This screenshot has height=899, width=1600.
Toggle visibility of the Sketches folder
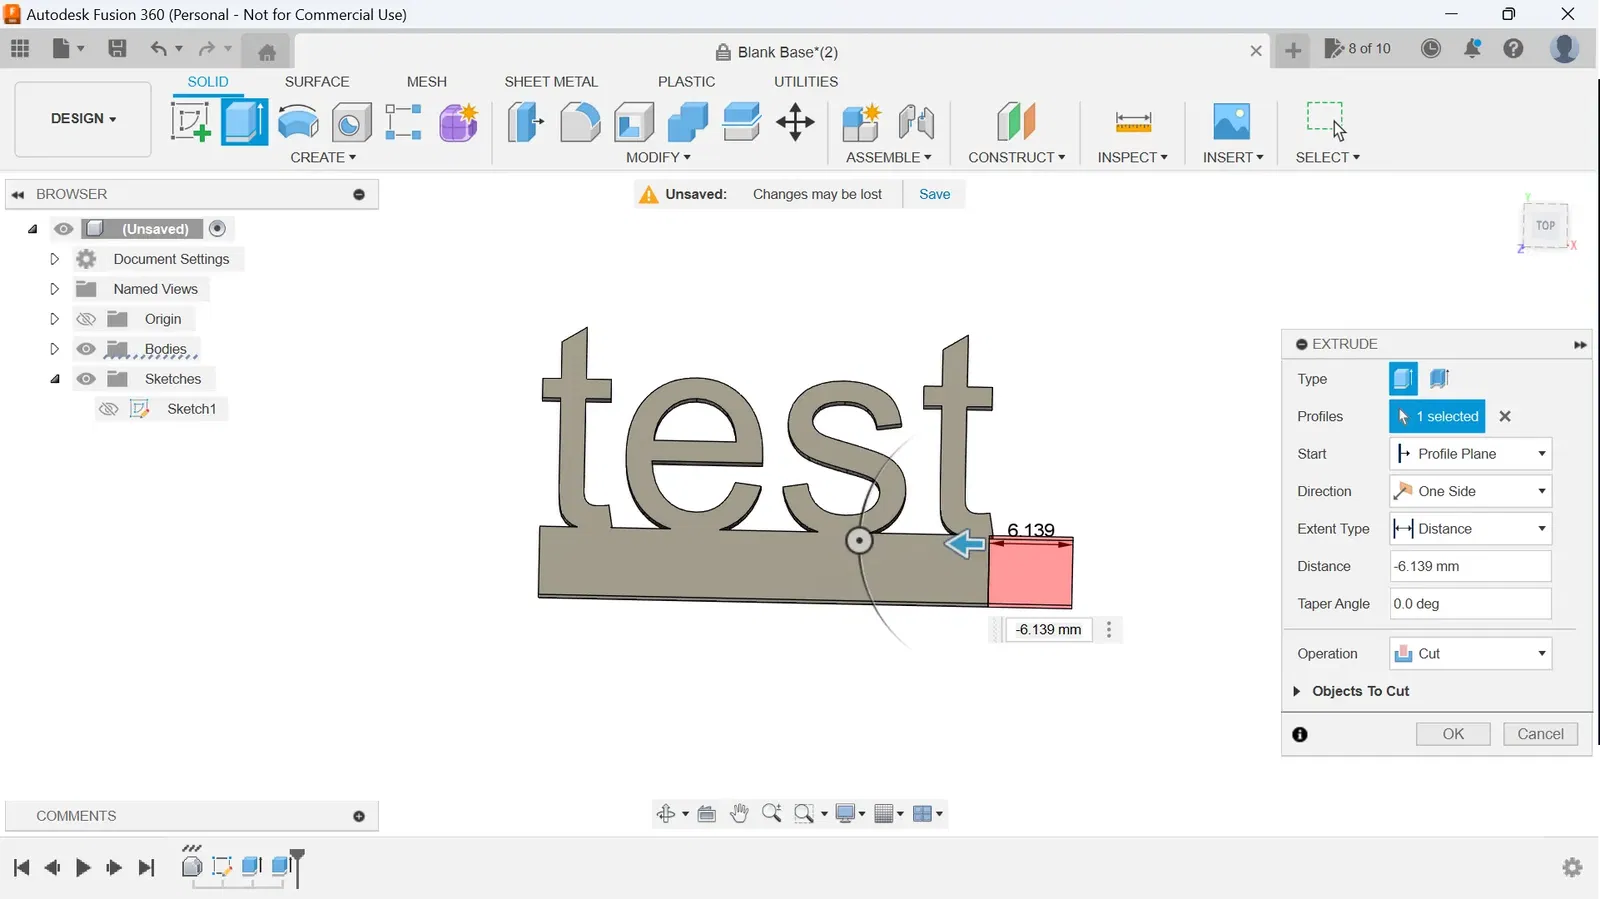[86, 379]
